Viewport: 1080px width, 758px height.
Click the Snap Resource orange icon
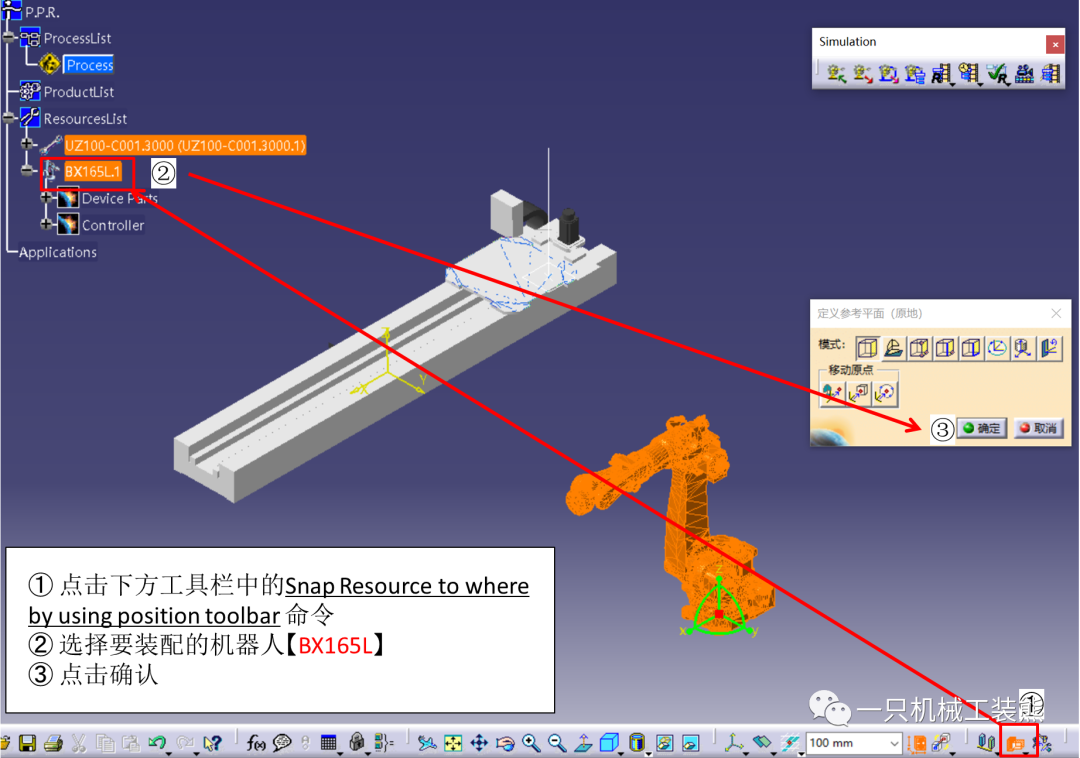pyautogui.click(x=1015, y=743)
